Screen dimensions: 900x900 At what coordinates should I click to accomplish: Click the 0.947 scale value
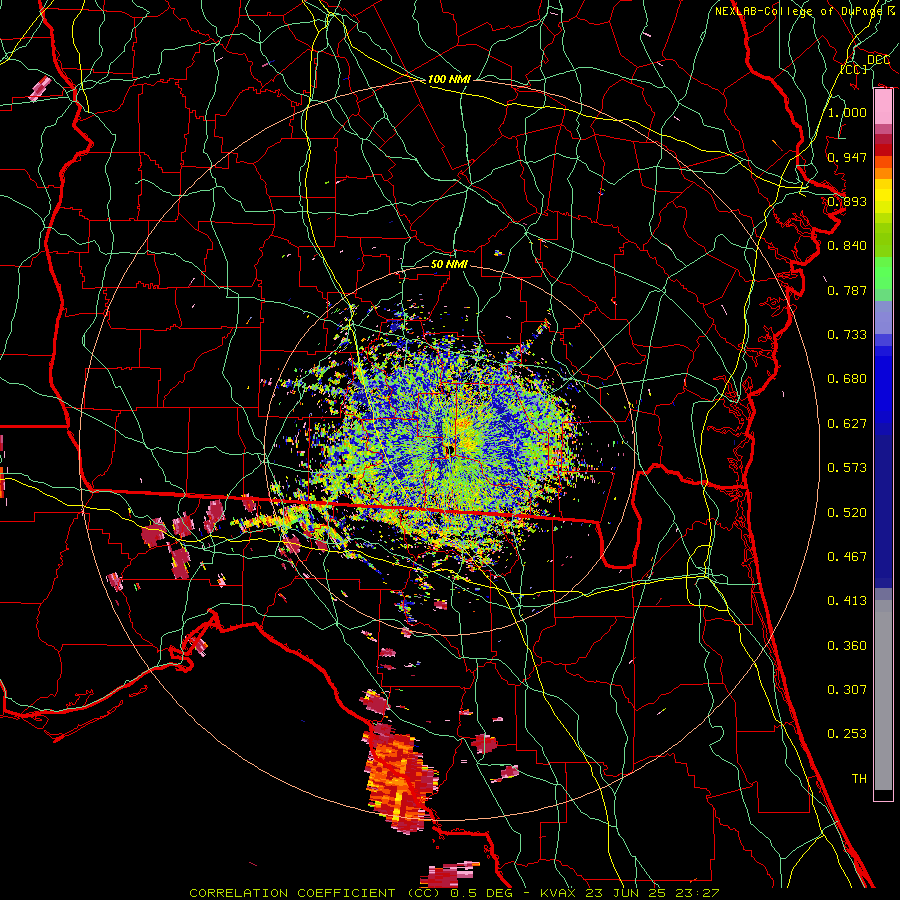847,157
